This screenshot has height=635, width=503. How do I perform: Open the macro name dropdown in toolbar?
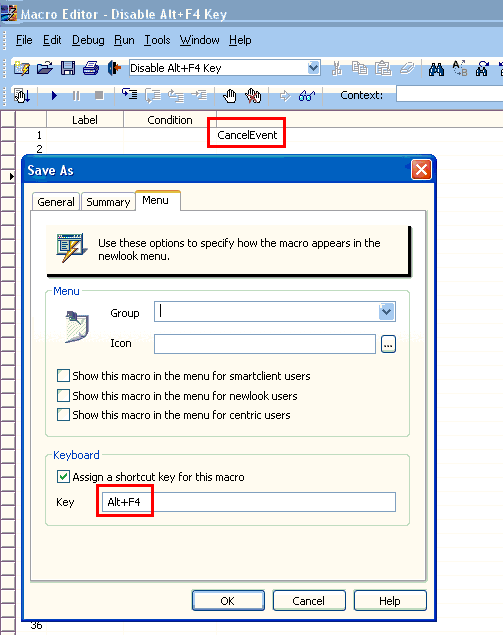click(x=313, y=68)
